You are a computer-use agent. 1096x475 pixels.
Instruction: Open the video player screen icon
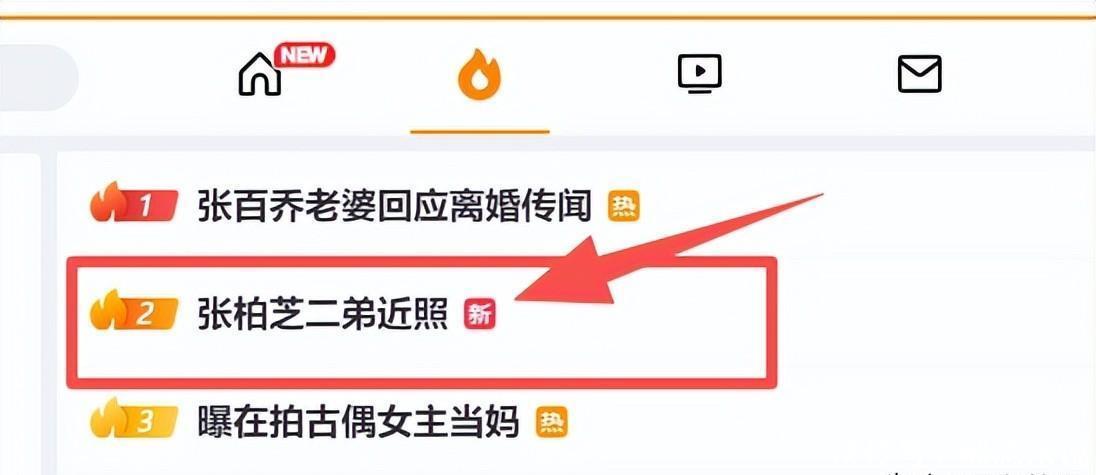pos(700,73)
